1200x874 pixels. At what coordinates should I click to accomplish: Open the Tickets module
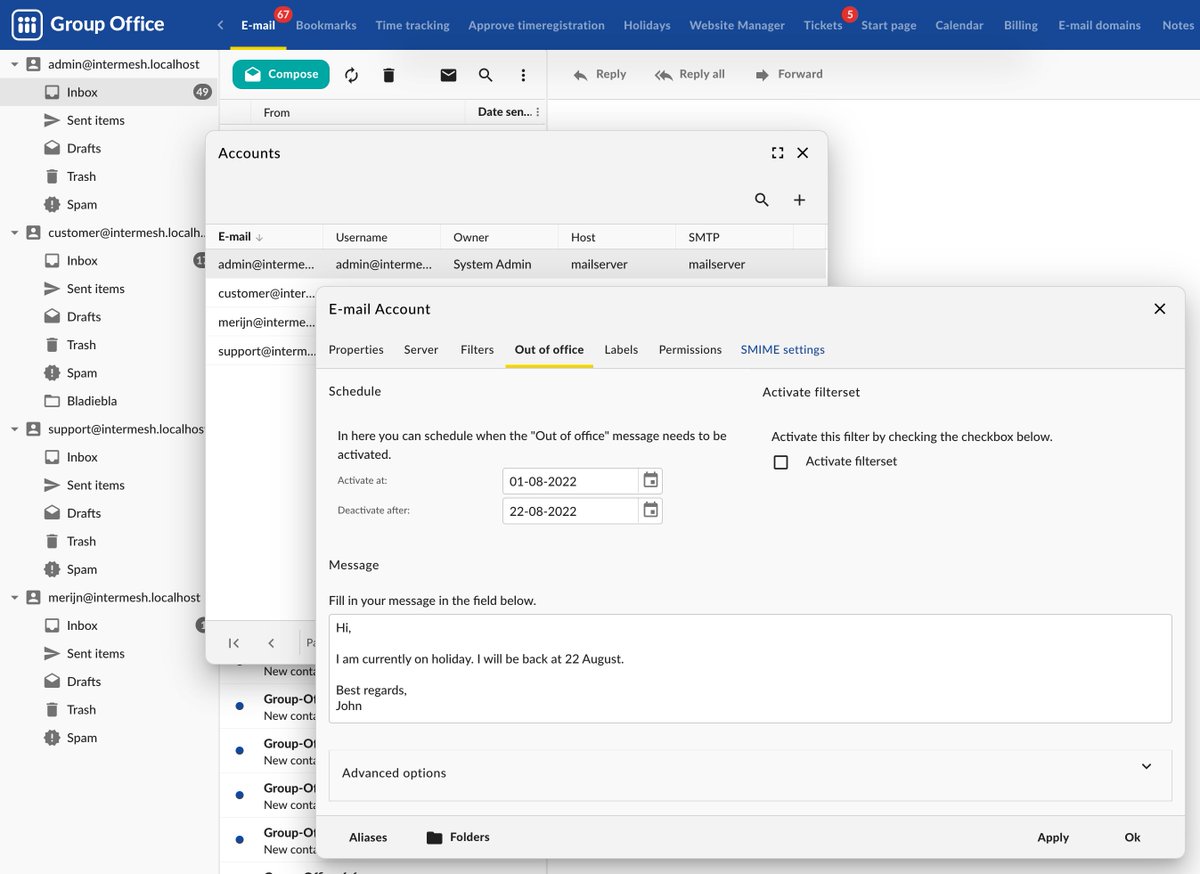click(x=823, y=25)
